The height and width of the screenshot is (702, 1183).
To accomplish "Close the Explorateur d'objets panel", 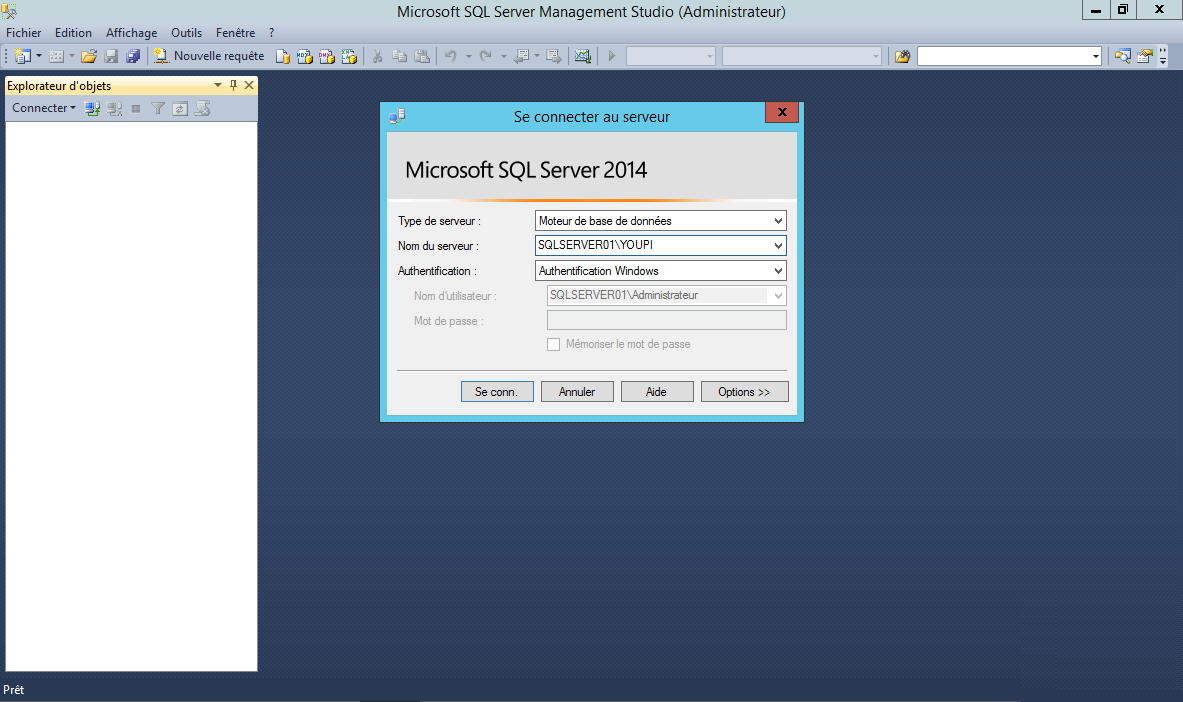I will pos(249,85).
